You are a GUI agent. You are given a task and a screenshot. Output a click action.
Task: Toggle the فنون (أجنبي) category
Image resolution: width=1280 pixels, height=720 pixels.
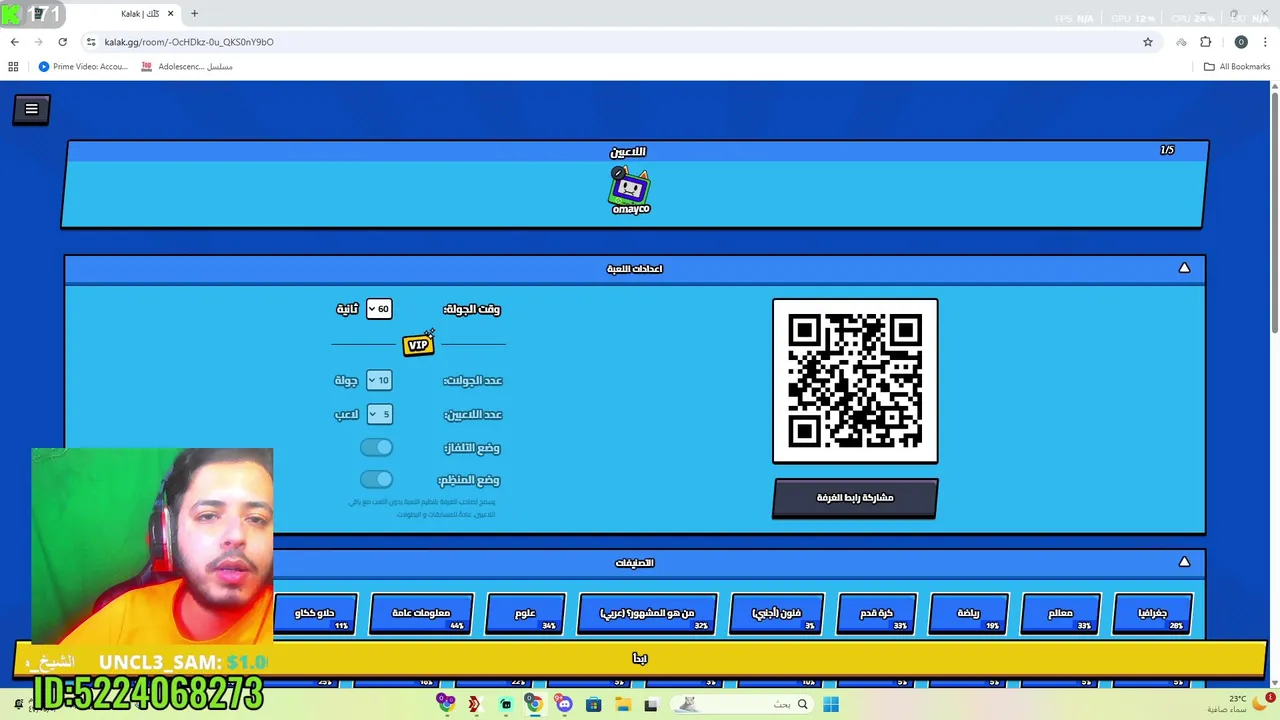coord(777,613)
